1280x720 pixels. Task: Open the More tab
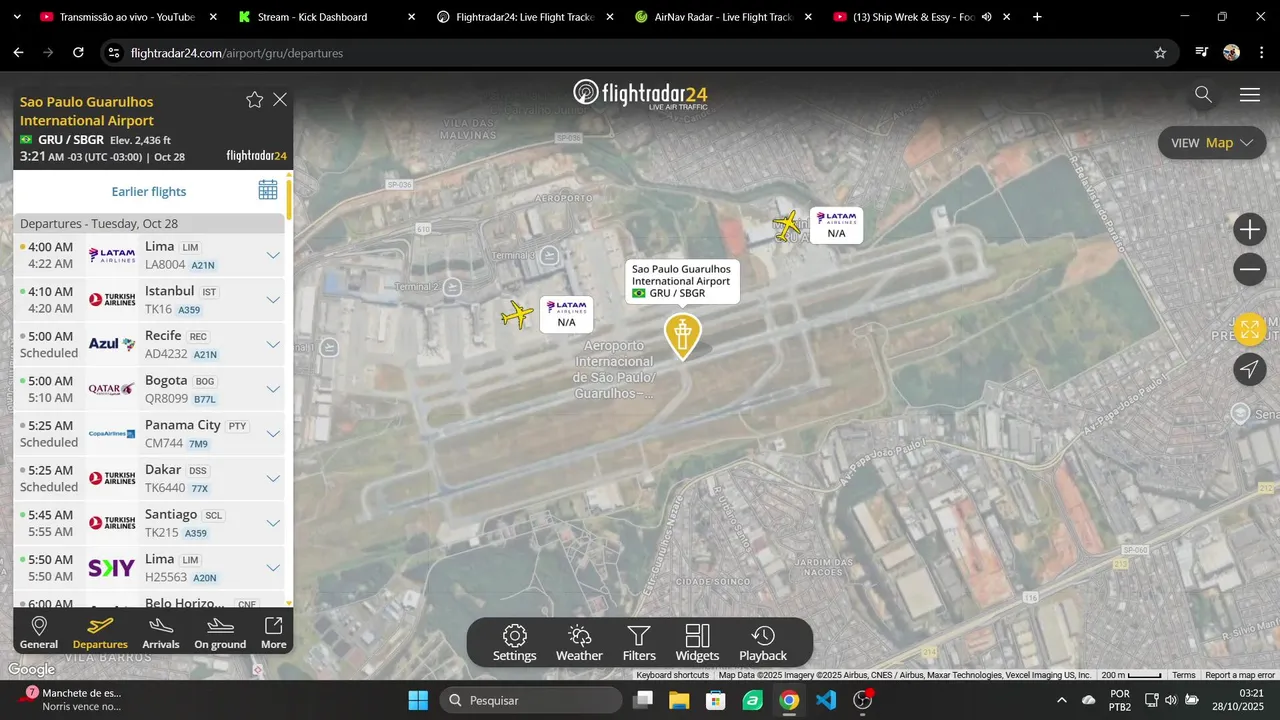click(x=274, y=633)
